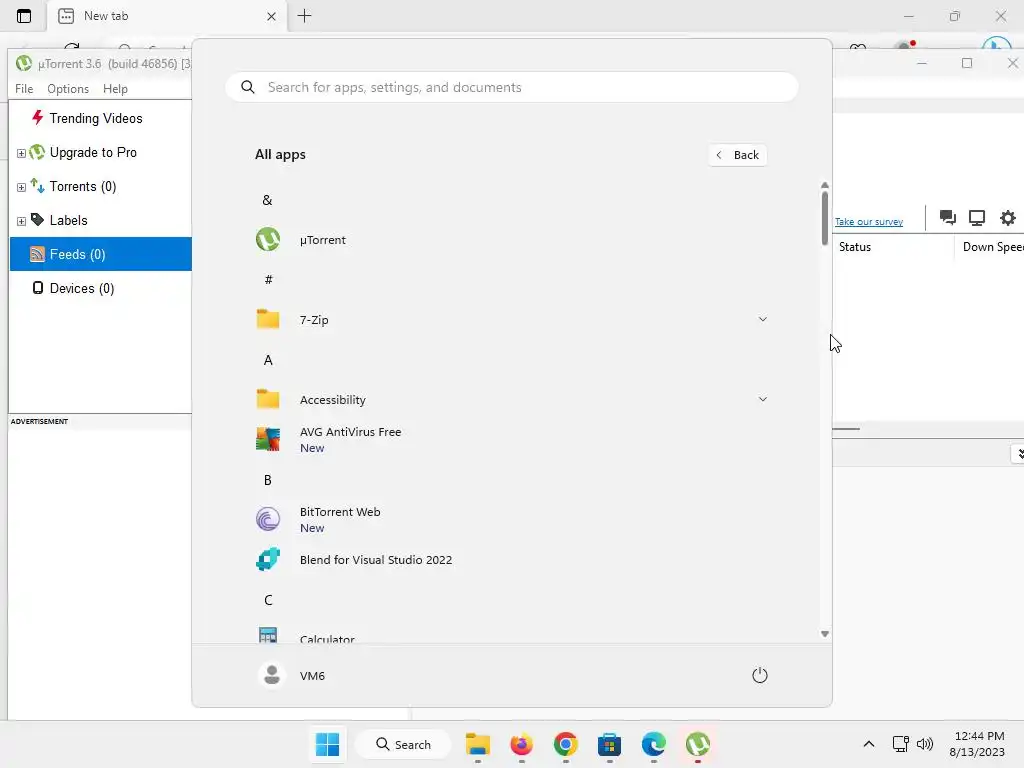The width and height of the screenshot is (1024, 768).
Task: Open Microsoft Edge from the taskbar
Action: [x=654, y=744]
